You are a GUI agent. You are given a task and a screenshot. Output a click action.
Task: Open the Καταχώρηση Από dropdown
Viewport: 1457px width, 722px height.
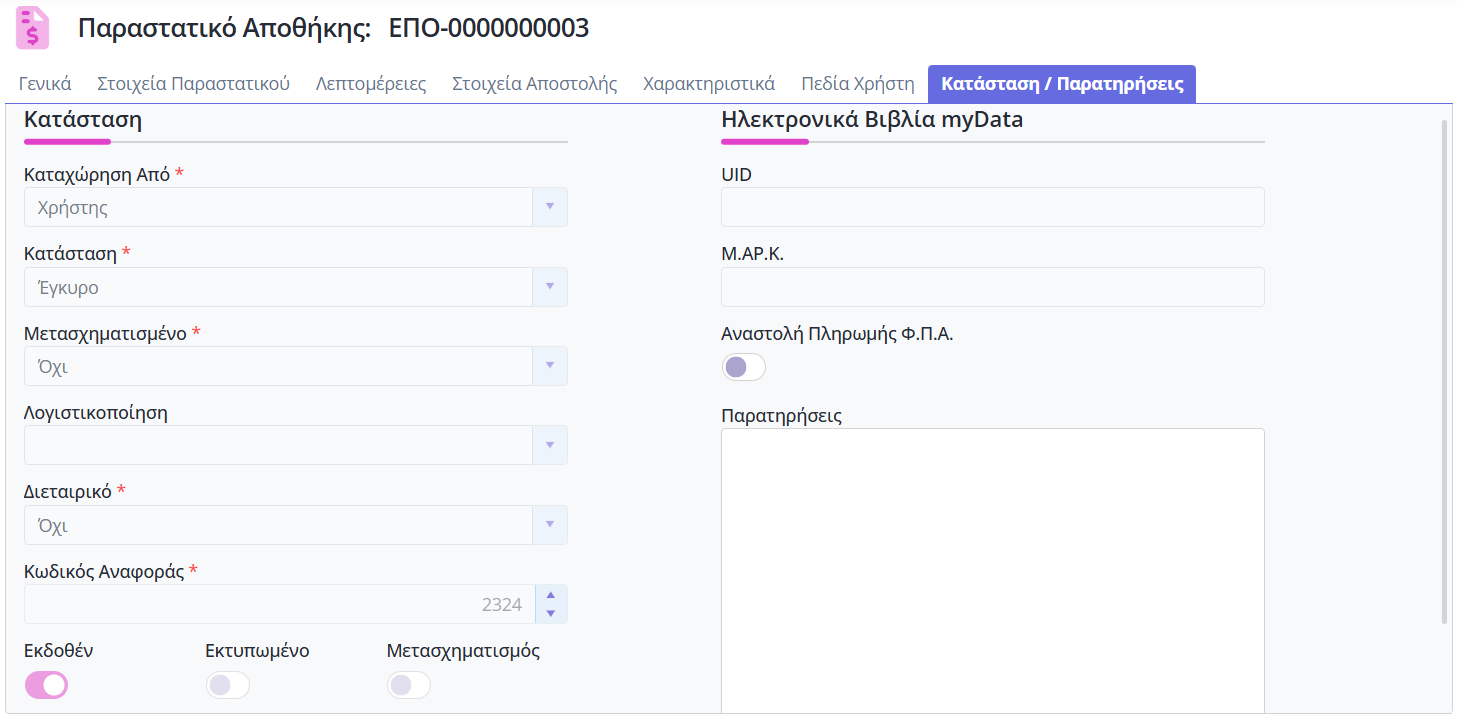point(549,207)
